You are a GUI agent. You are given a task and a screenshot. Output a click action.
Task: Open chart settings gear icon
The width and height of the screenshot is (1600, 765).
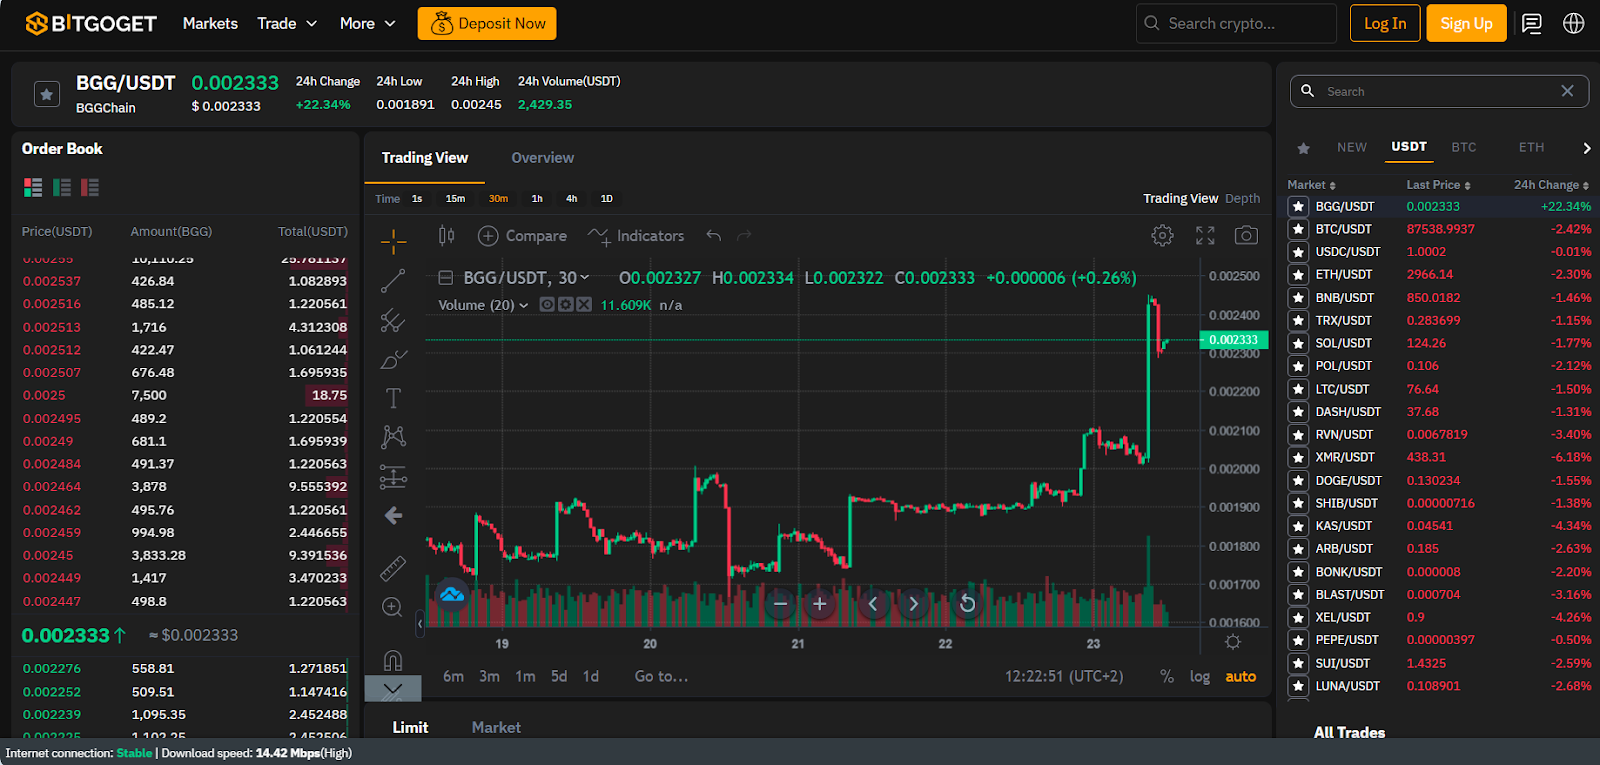point(1162,236)
